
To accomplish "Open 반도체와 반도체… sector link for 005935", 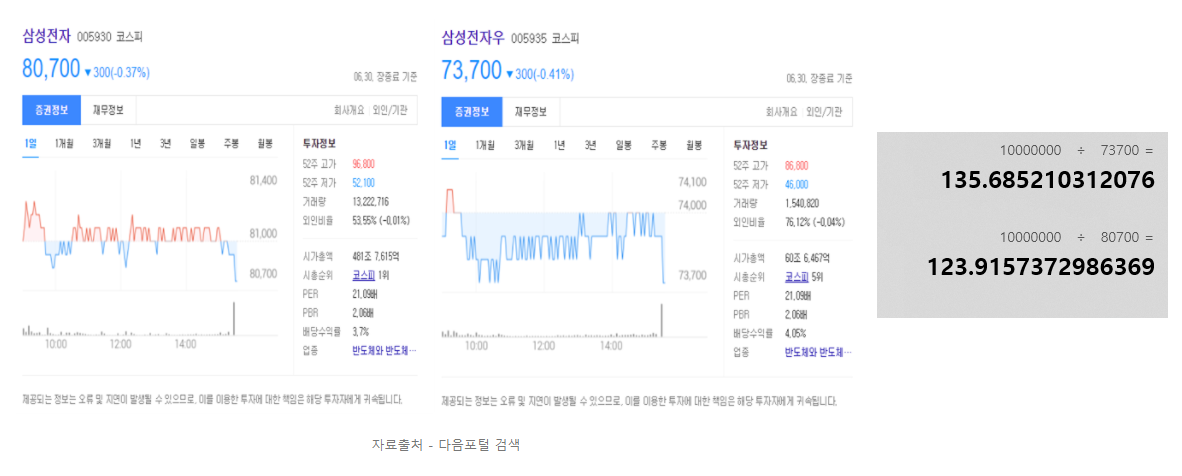I will point(818,352).
